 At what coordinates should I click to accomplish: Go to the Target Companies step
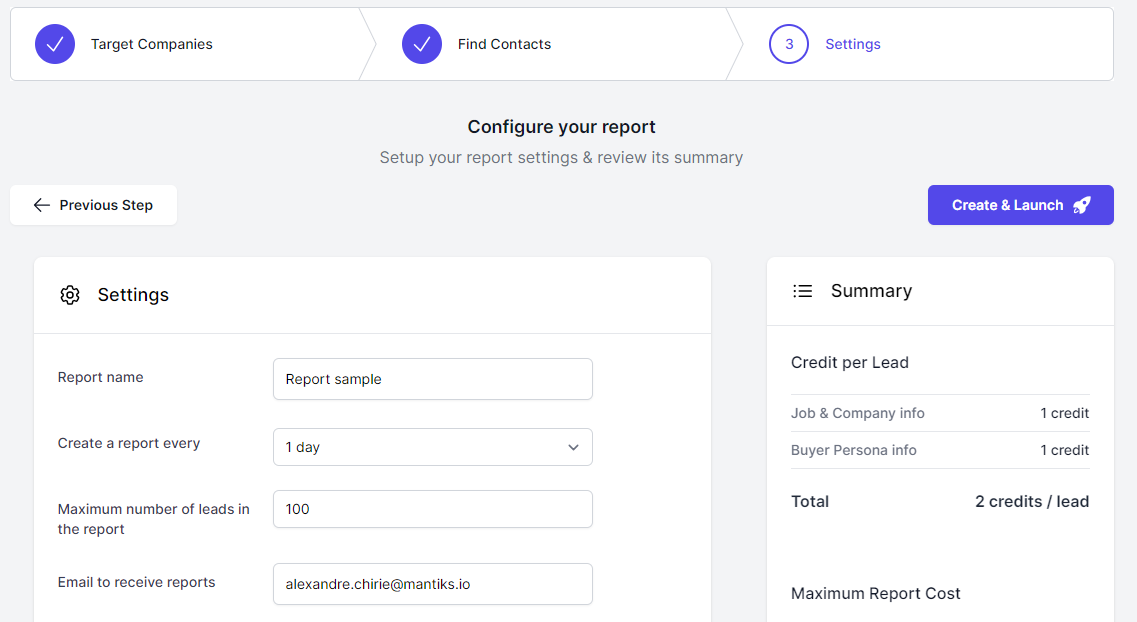coord(151,44)
